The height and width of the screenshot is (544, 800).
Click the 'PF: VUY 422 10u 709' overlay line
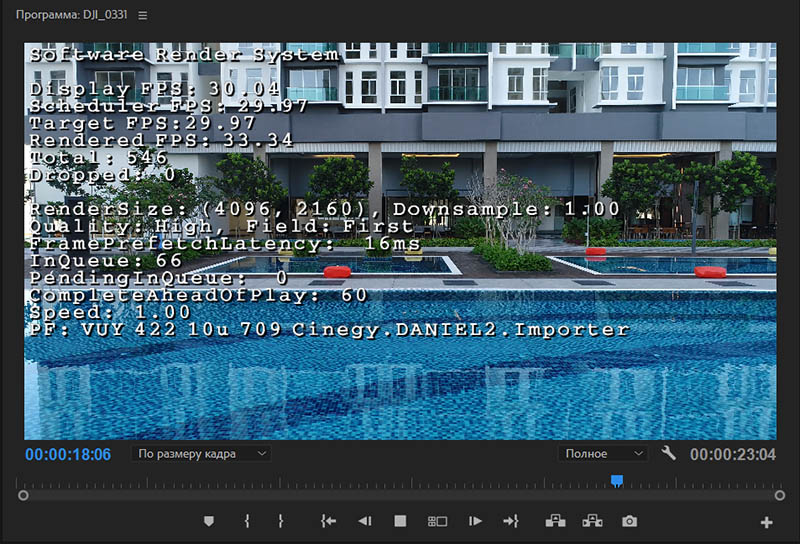point(329,330)
